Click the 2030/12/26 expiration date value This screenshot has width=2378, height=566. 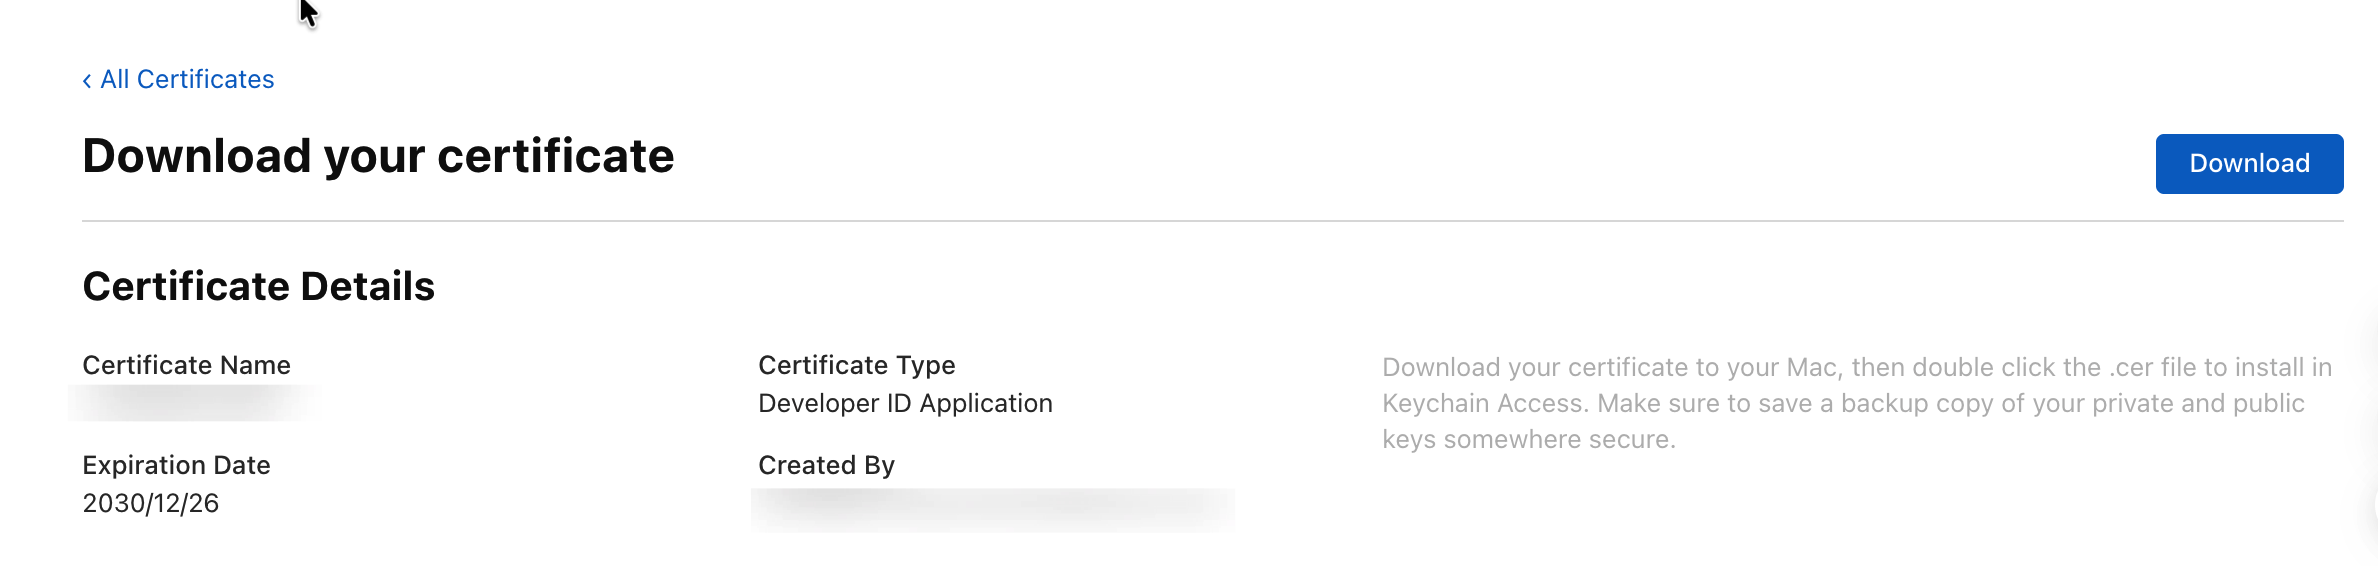[150, 503]
